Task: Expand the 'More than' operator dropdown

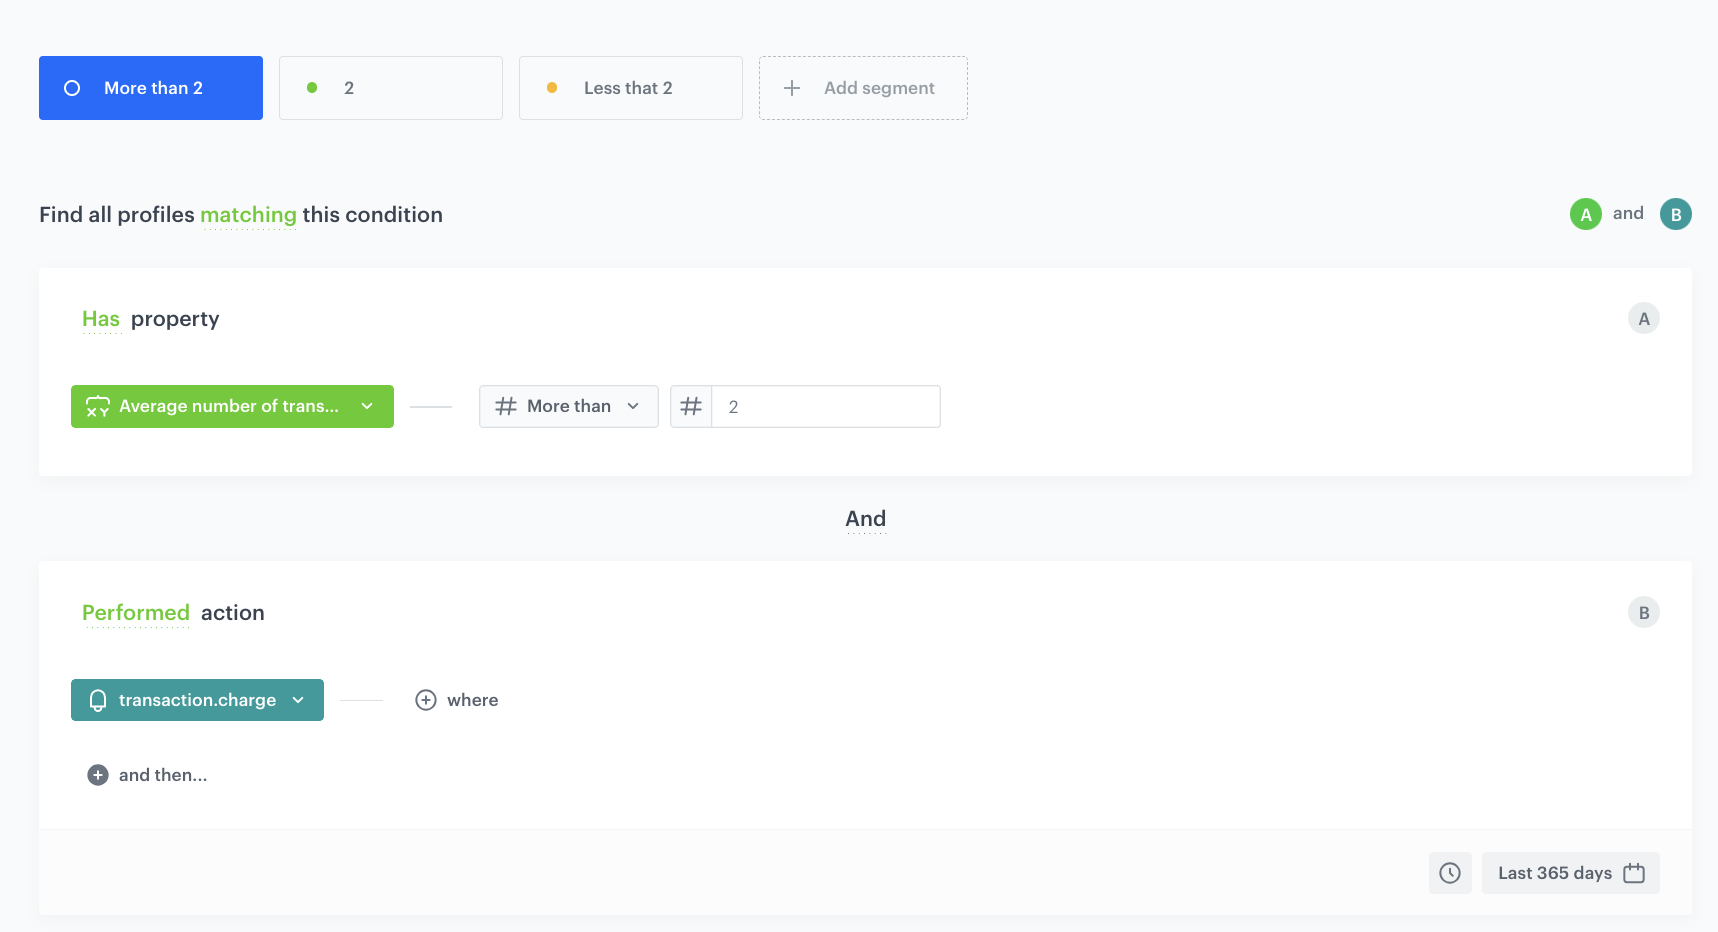Action: pyautogui.click(x=568, y=407)
